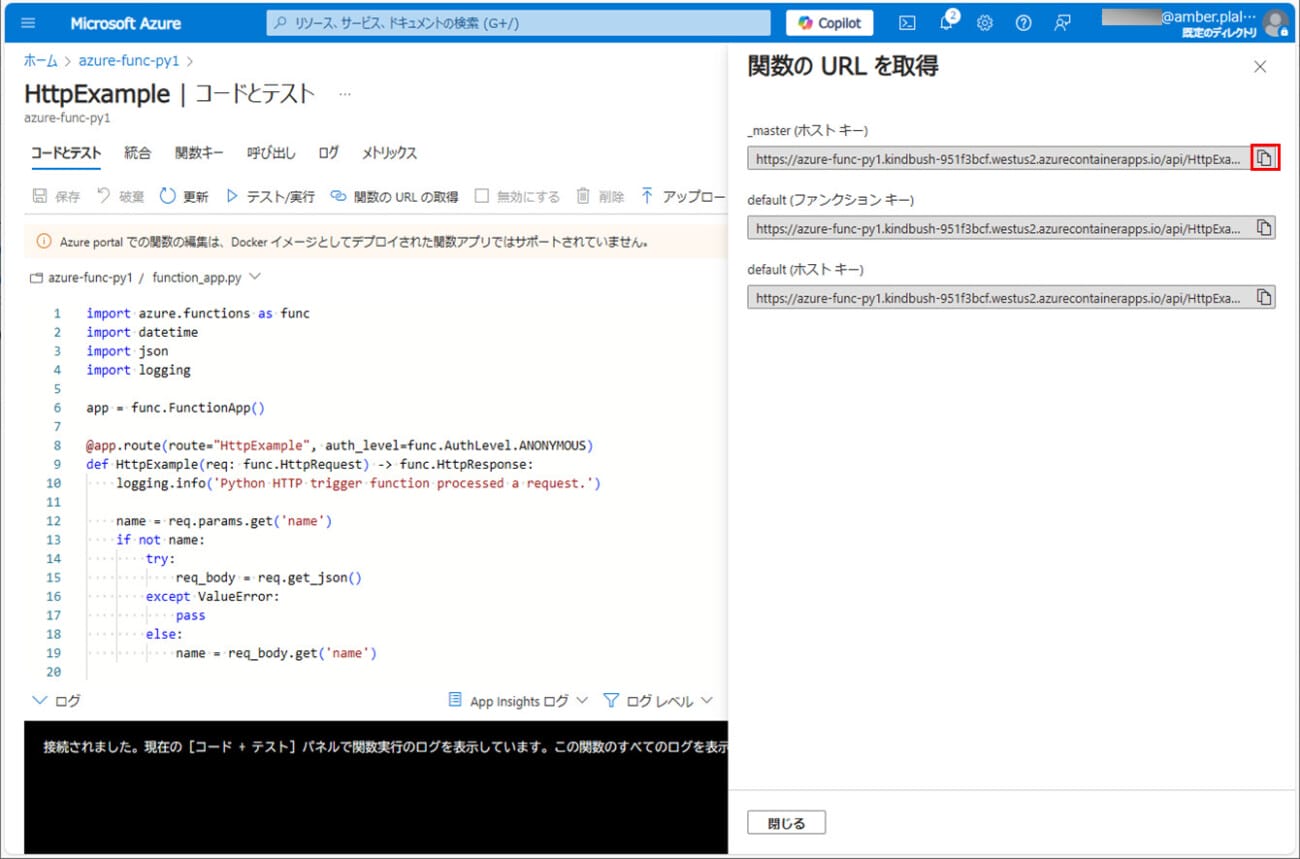The image size is (1300, 859).
Task: Open the Azure portal hamburger menu
Action: click(27, 23)
